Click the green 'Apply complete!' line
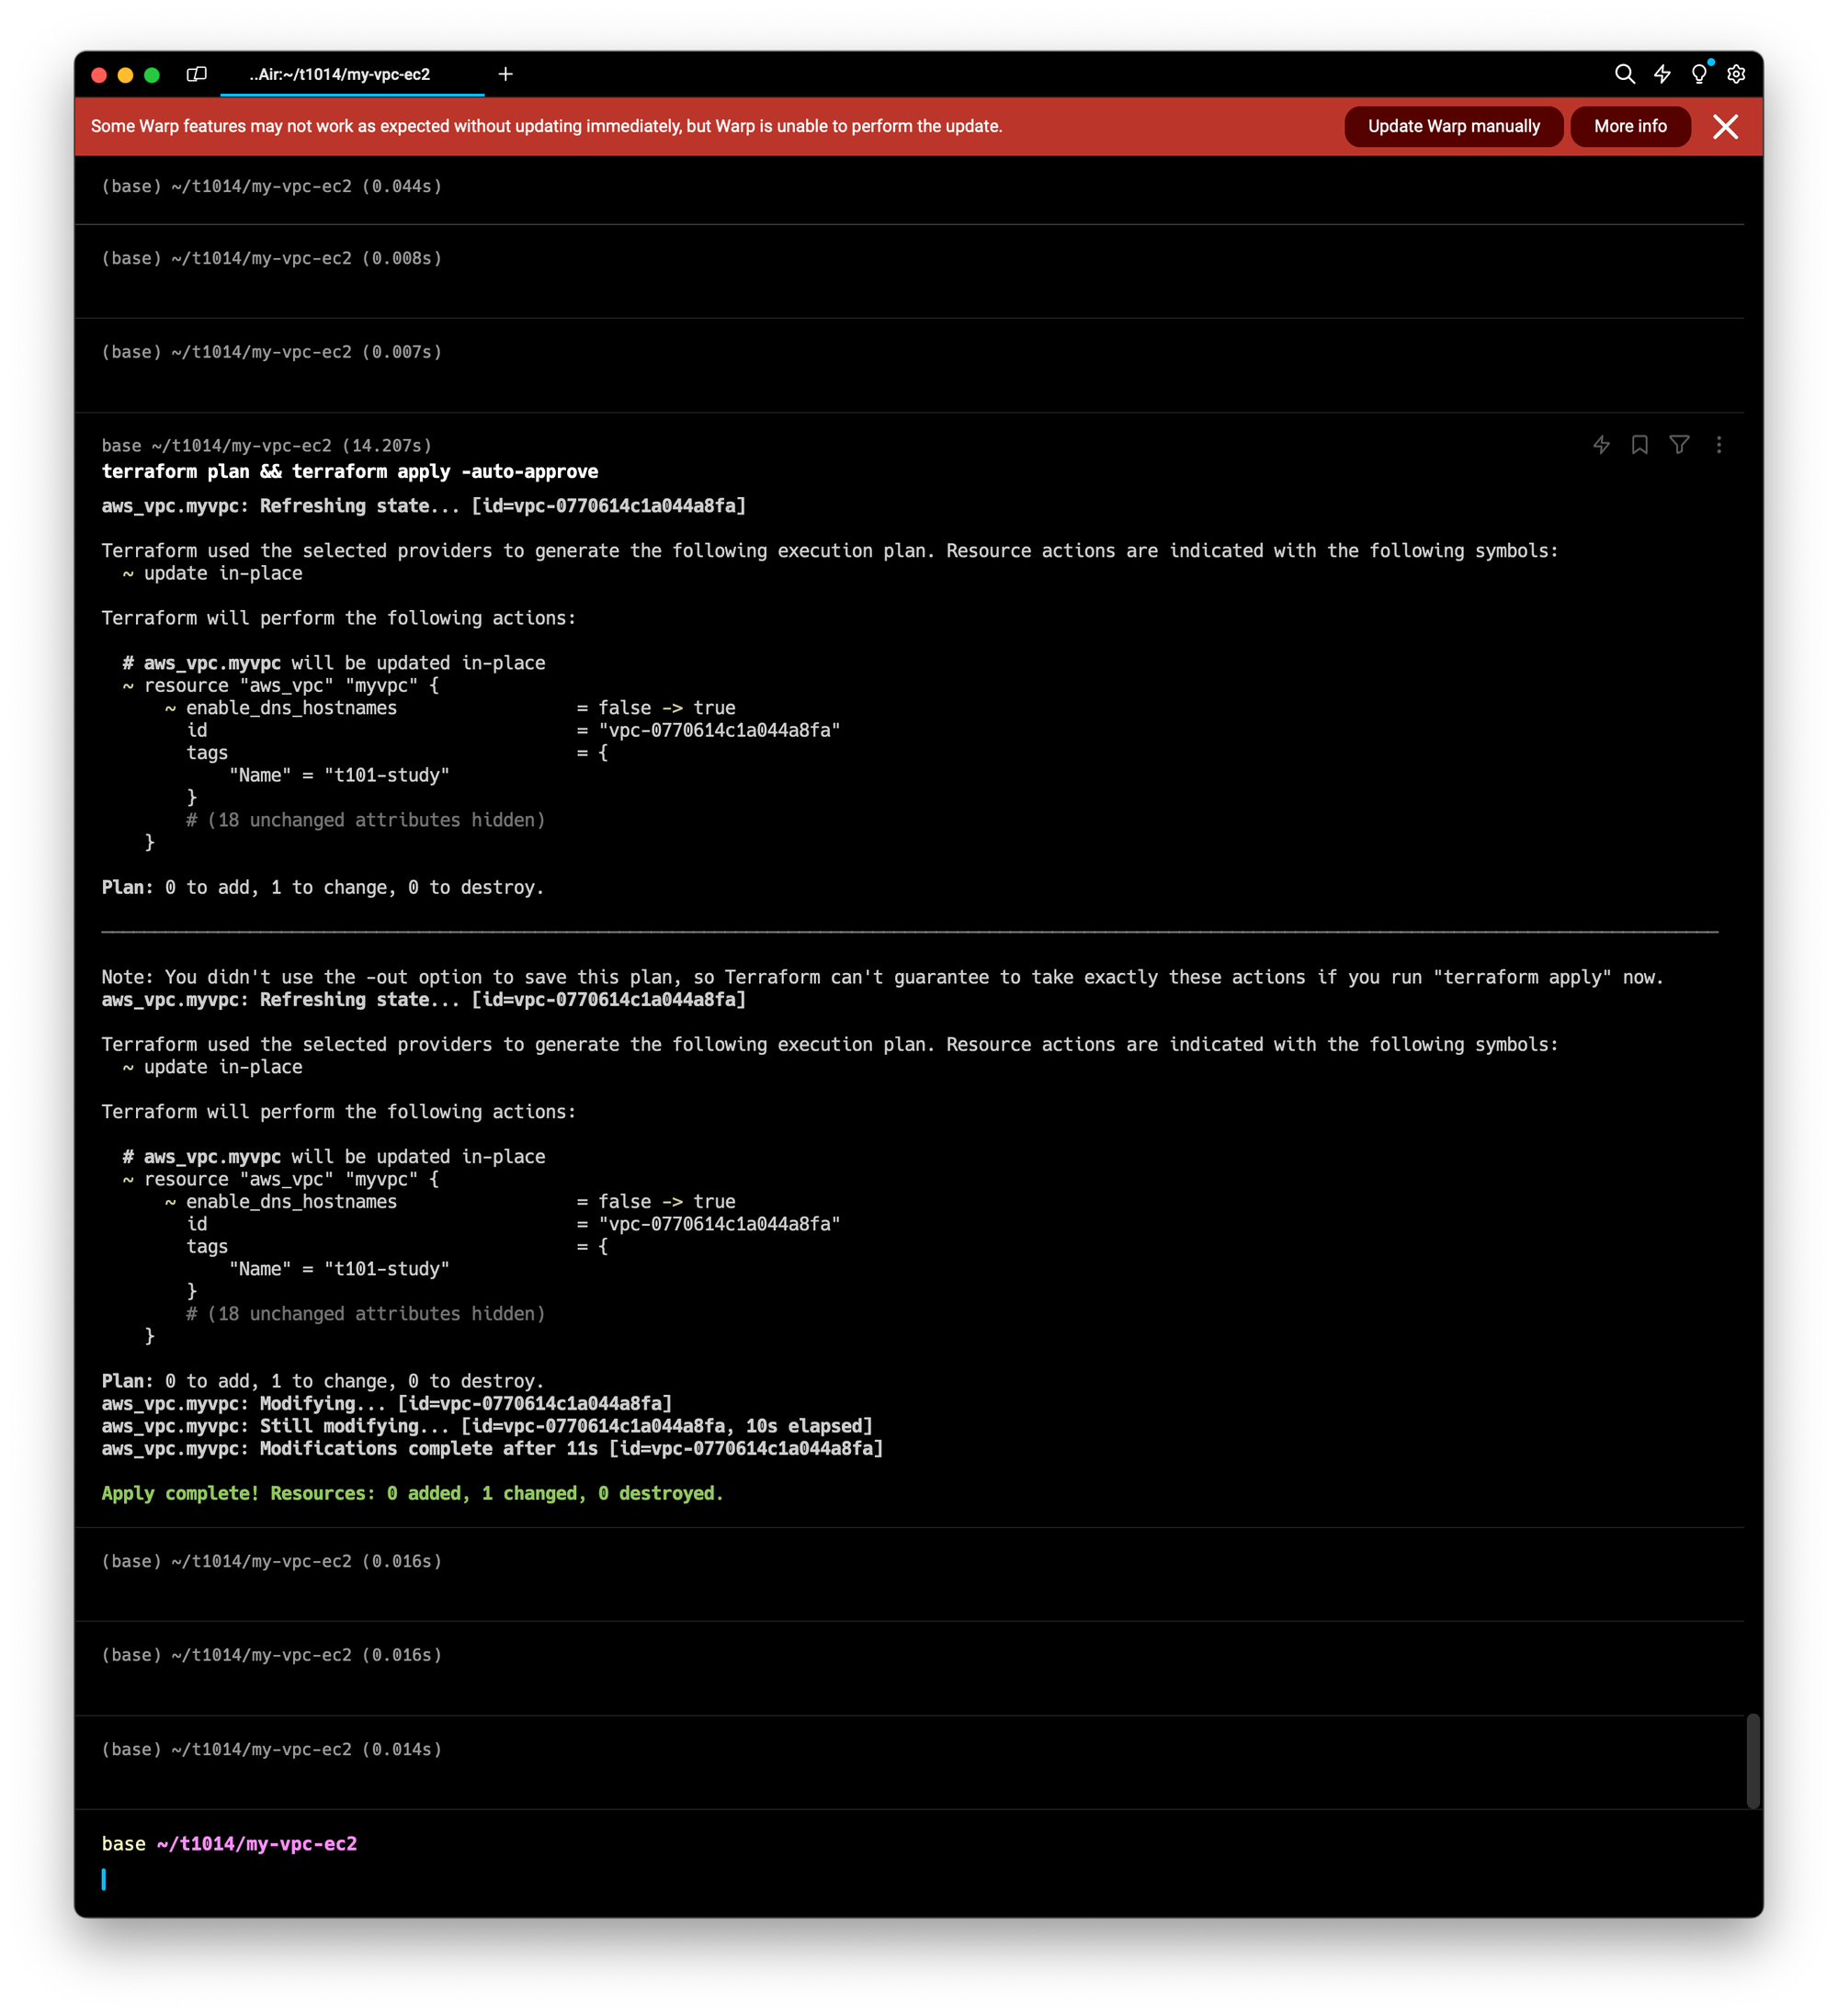Viewport: 1838px width, 2016px height. tap(412, 1493)
